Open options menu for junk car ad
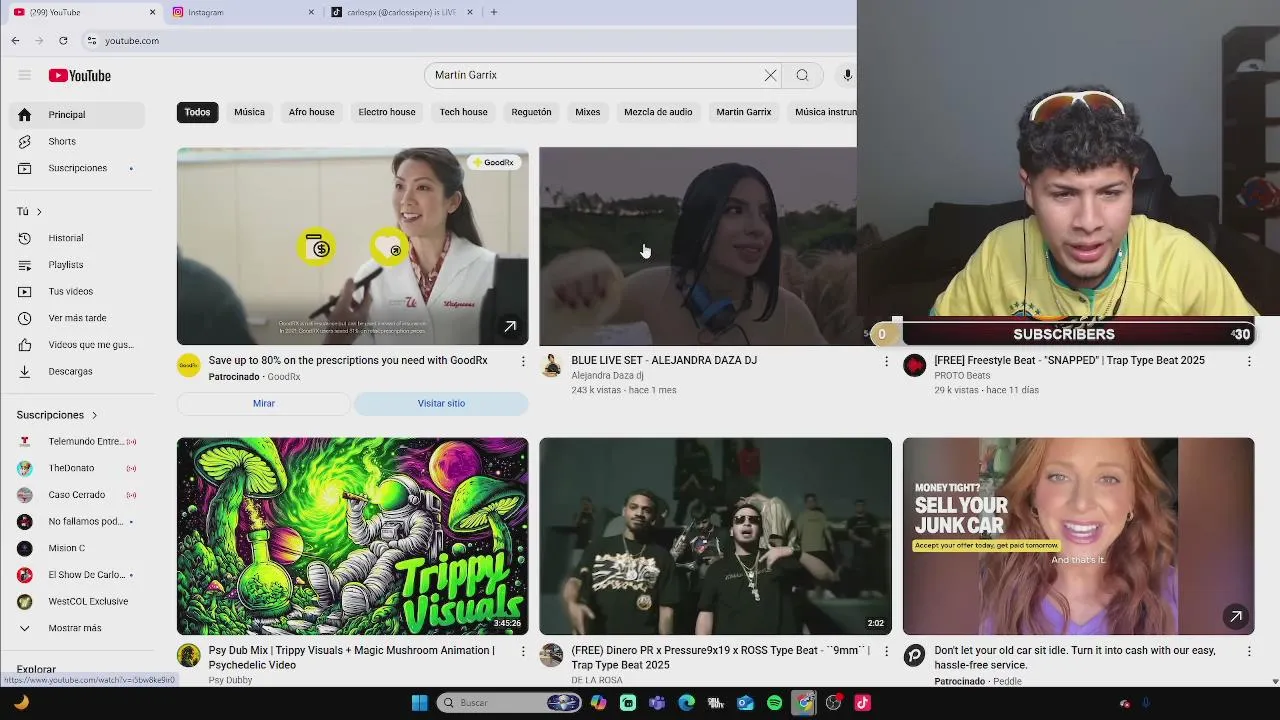The height and width of the screenshot is (720, 1280). 1248,651
